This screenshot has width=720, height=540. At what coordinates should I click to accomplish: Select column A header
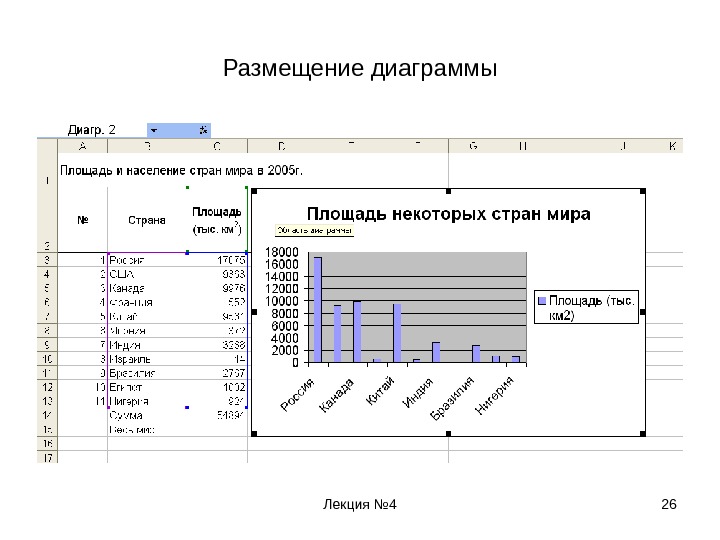pyautogui.click(x=83, y=146)
